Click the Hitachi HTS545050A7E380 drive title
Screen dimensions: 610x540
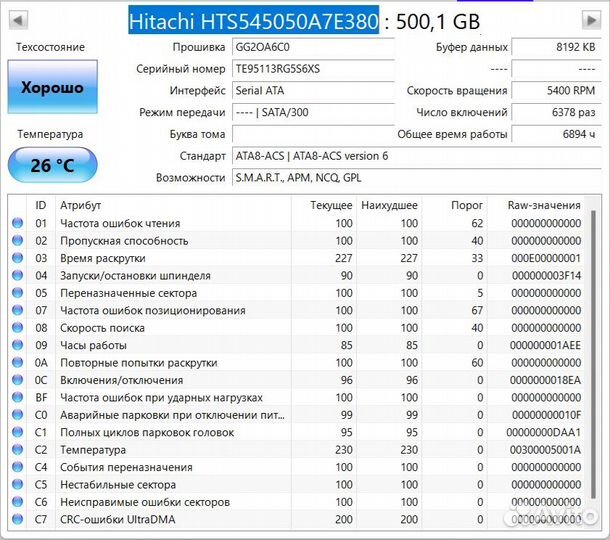254,21
